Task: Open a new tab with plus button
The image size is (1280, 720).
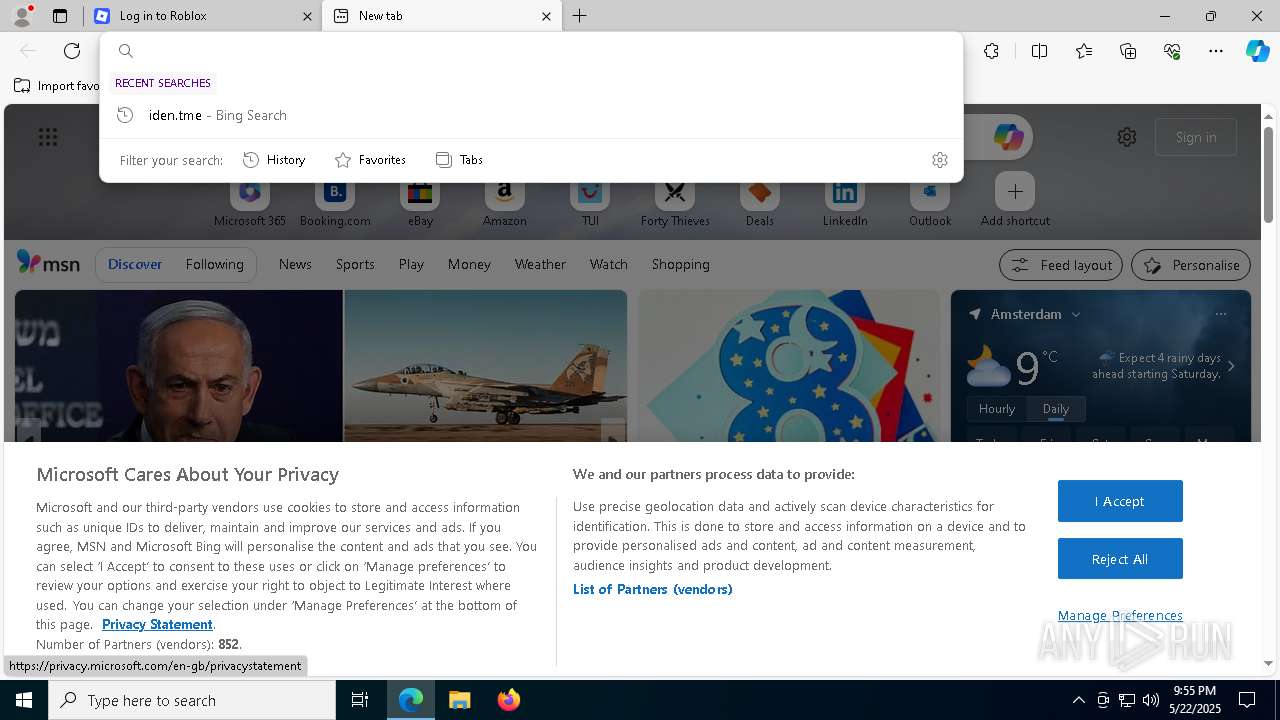Action: [x=580, y=16]
